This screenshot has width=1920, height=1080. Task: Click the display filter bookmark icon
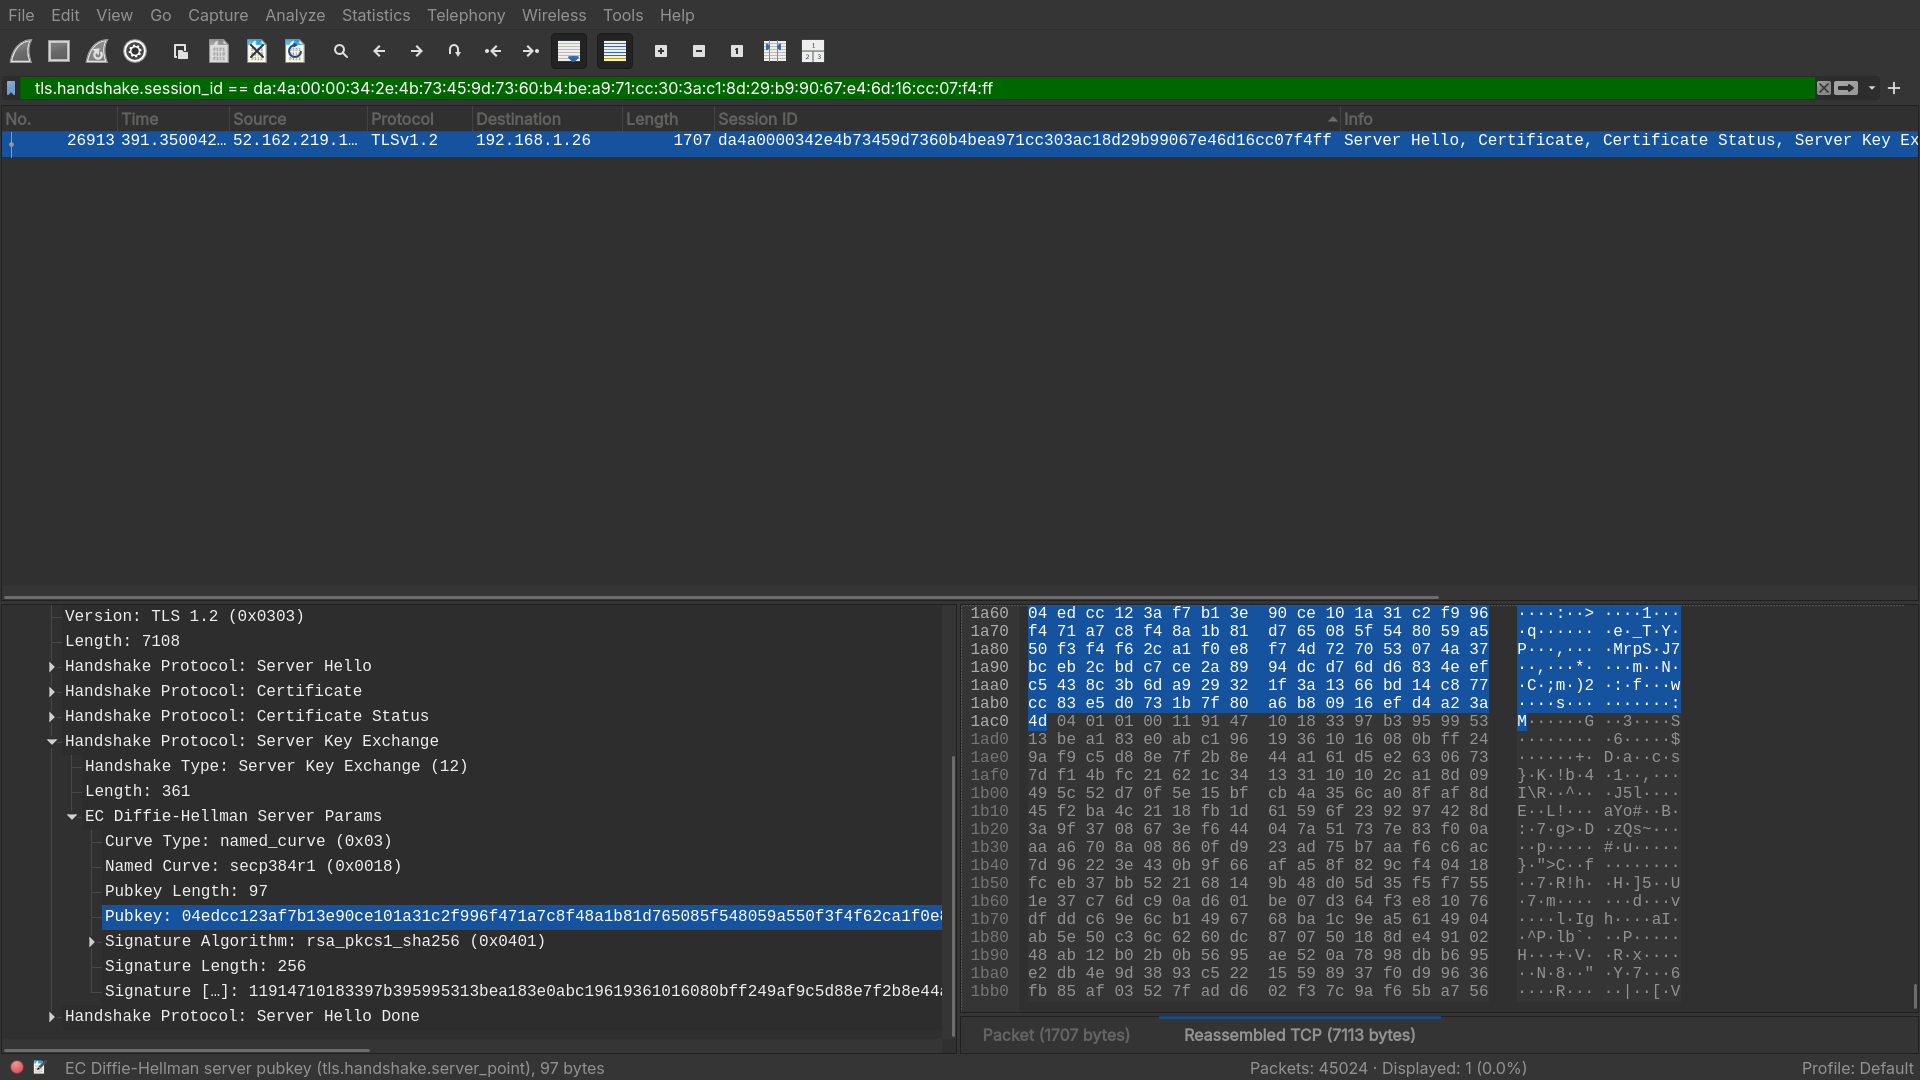tap(11, 88)
